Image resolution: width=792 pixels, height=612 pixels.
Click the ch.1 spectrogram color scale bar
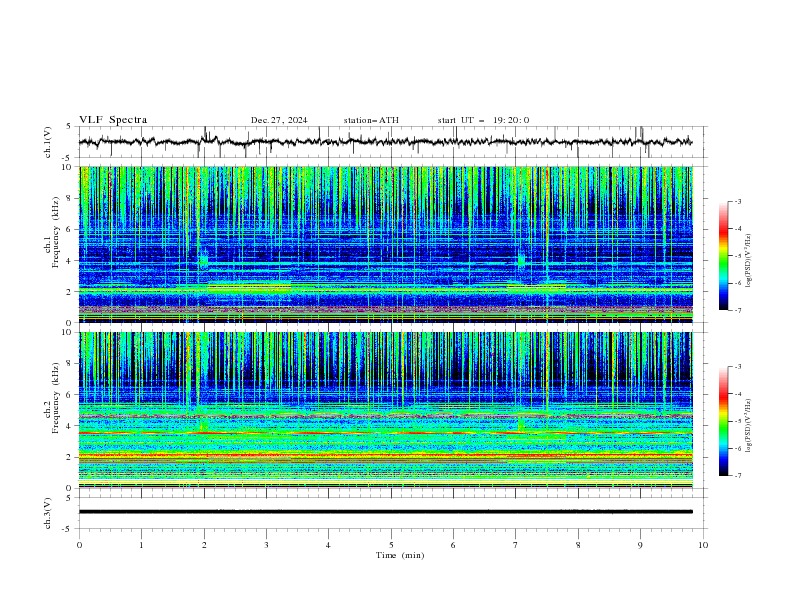(x=724, y=256)
